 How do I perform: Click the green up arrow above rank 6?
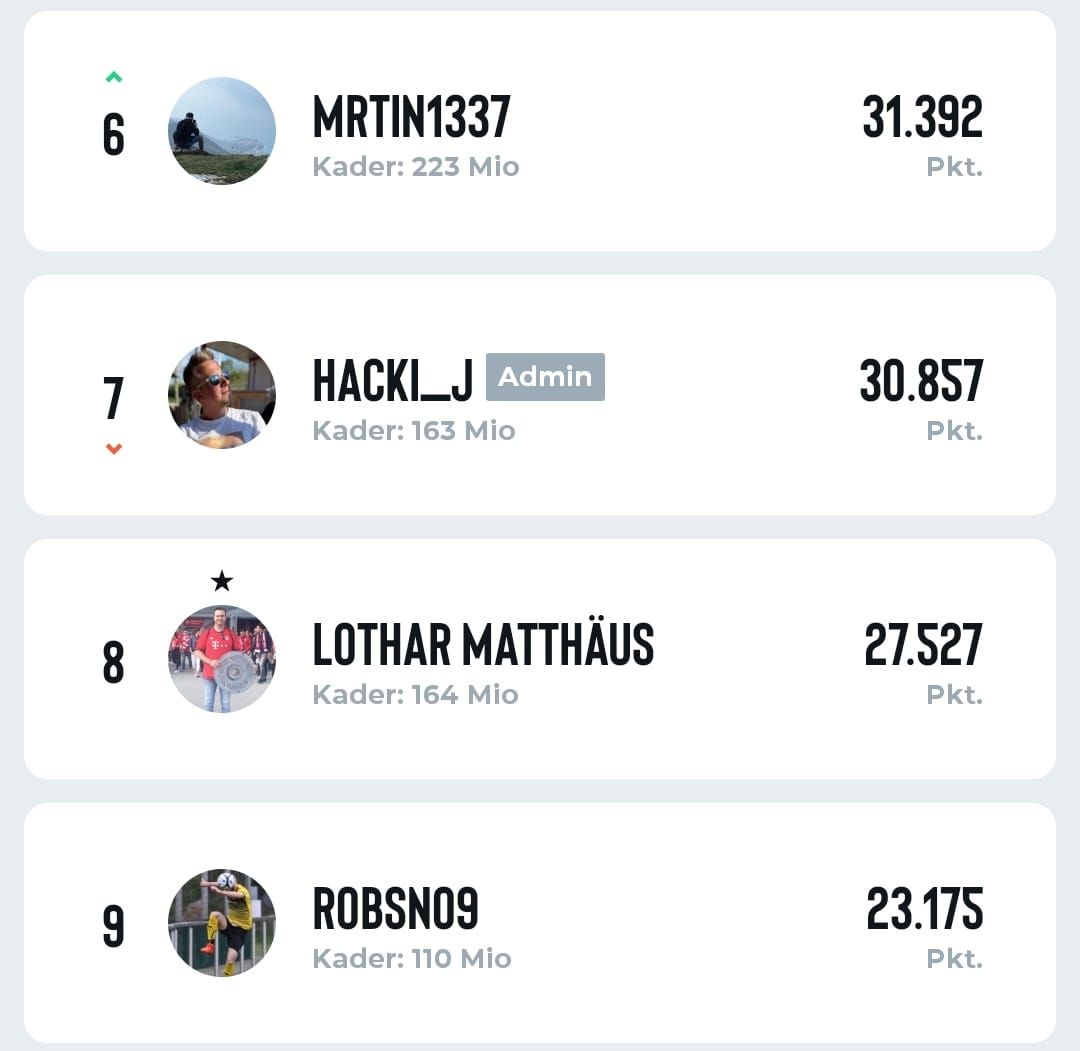[114, 77]
